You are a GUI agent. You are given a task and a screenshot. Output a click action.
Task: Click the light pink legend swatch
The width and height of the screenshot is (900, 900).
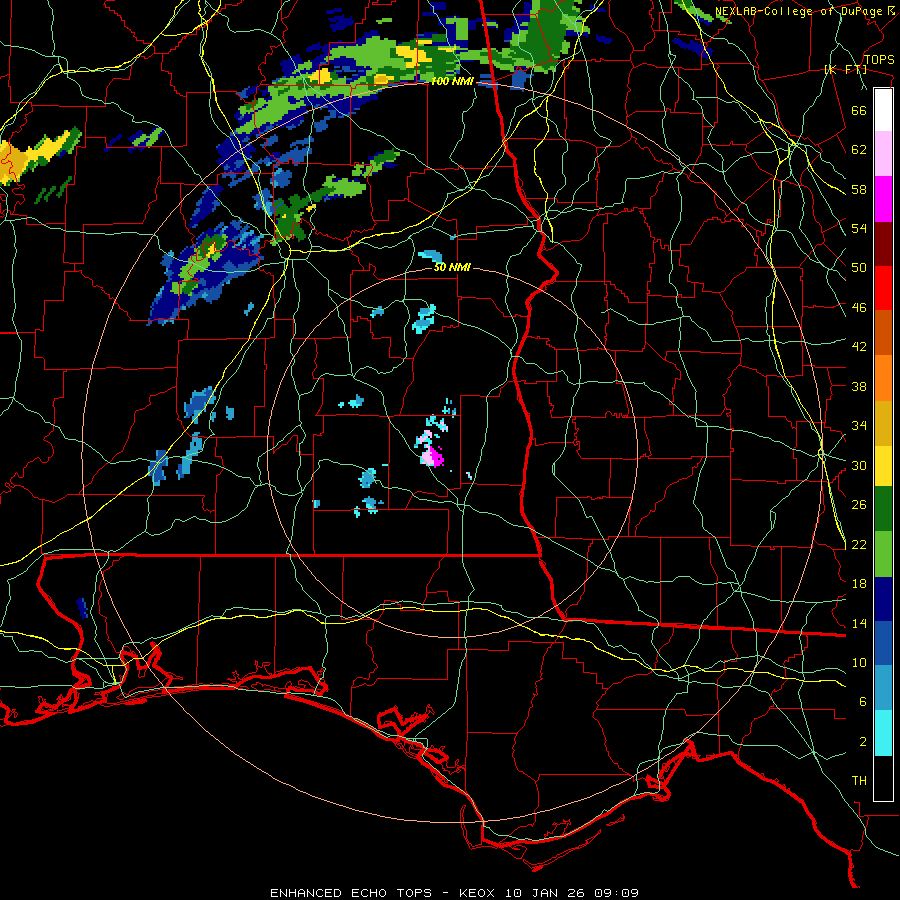883,154
